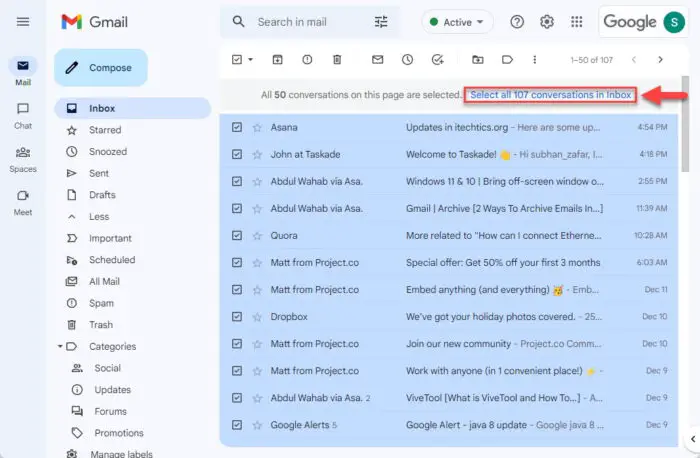This screenshot has width=700, height=458.
Task: Mark selected conversations as read icon
Action: (x=378, y=60)
